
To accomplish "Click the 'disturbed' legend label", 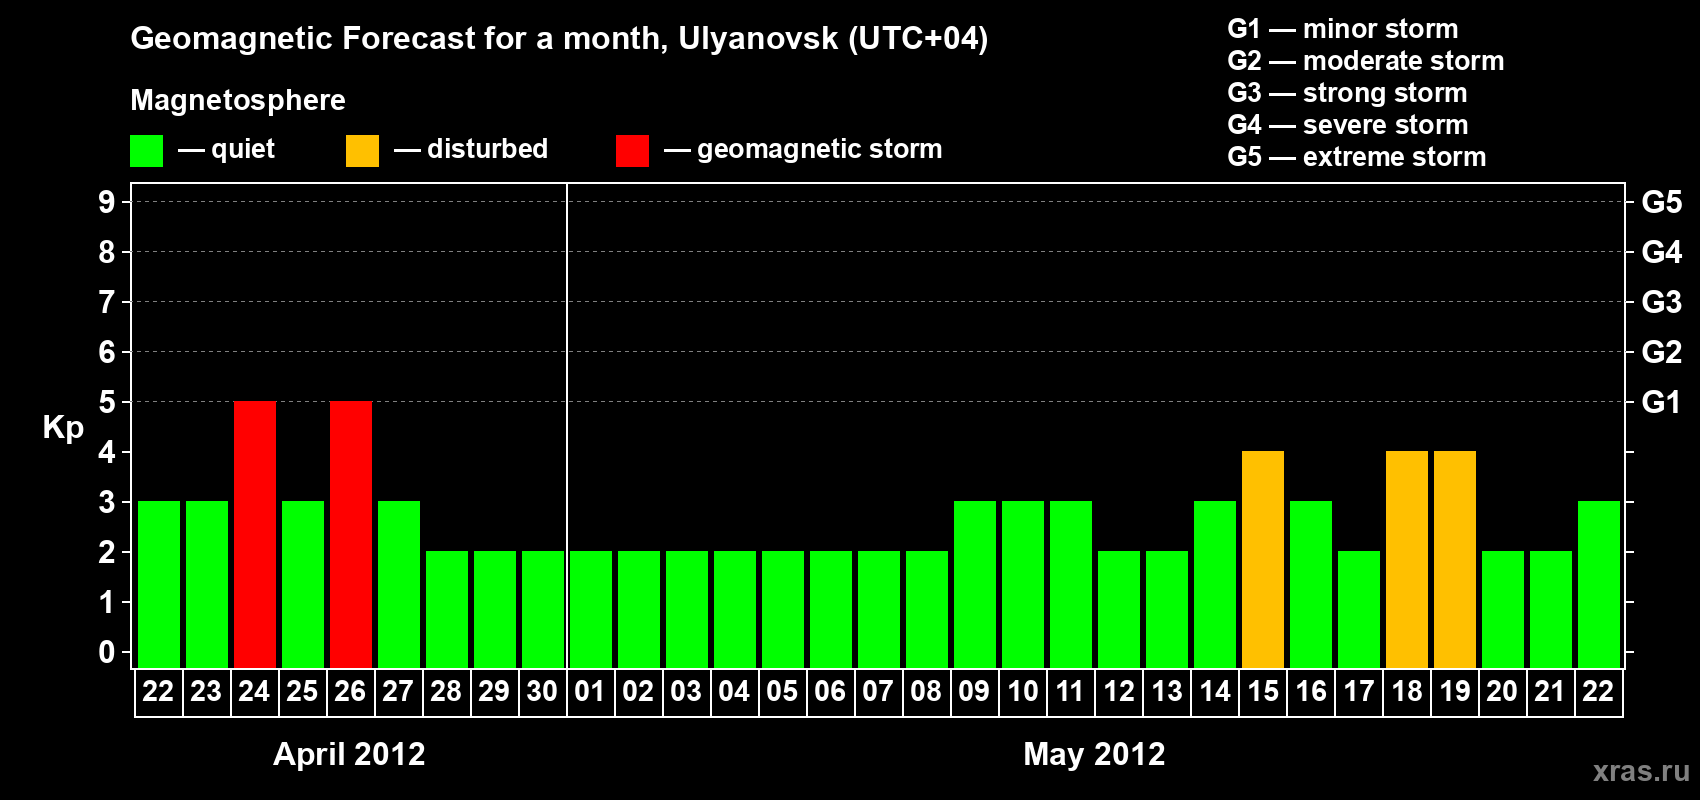I will pos(487,149).
